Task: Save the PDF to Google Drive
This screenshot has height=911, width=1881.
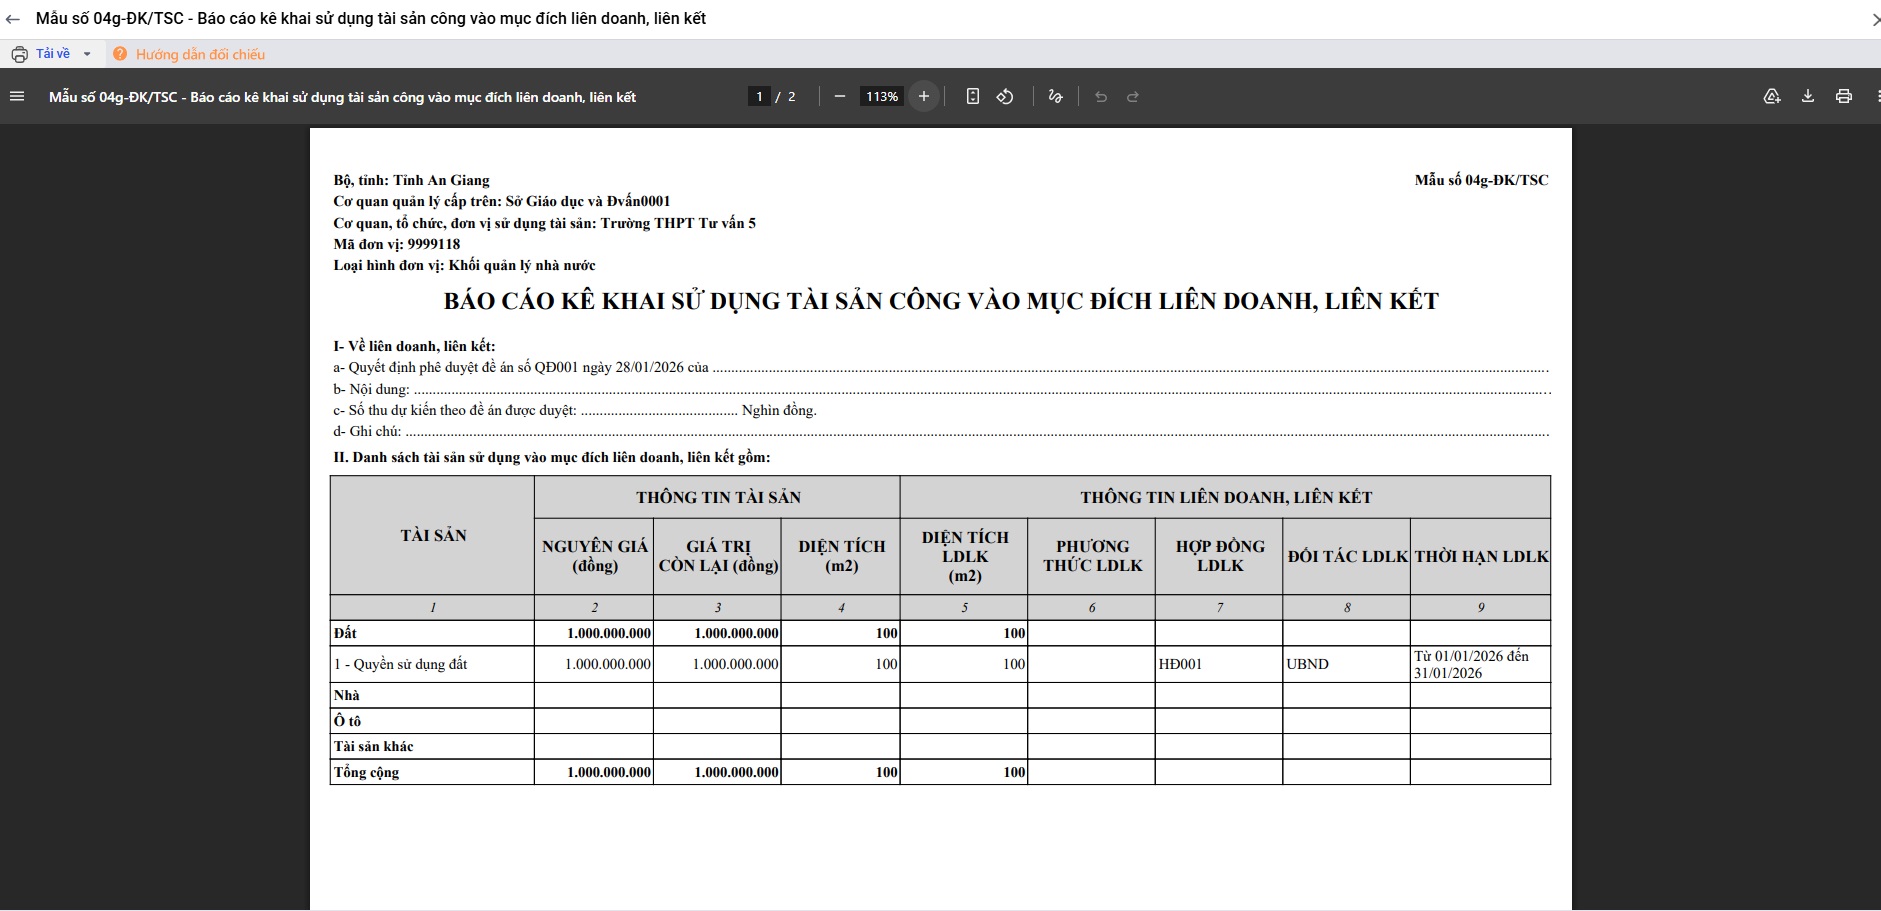Action: (x=1771, y=97)
